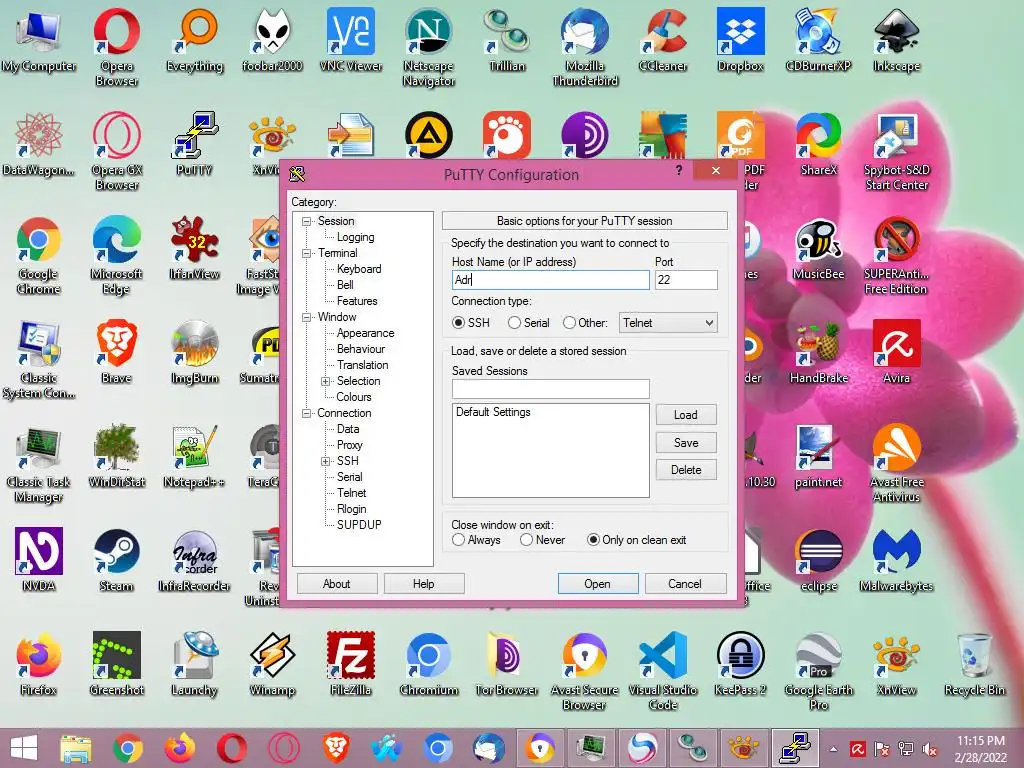The image size is (1024, 768).
Task: Click the Host Name input field
Action: click(x=551, y=280)
